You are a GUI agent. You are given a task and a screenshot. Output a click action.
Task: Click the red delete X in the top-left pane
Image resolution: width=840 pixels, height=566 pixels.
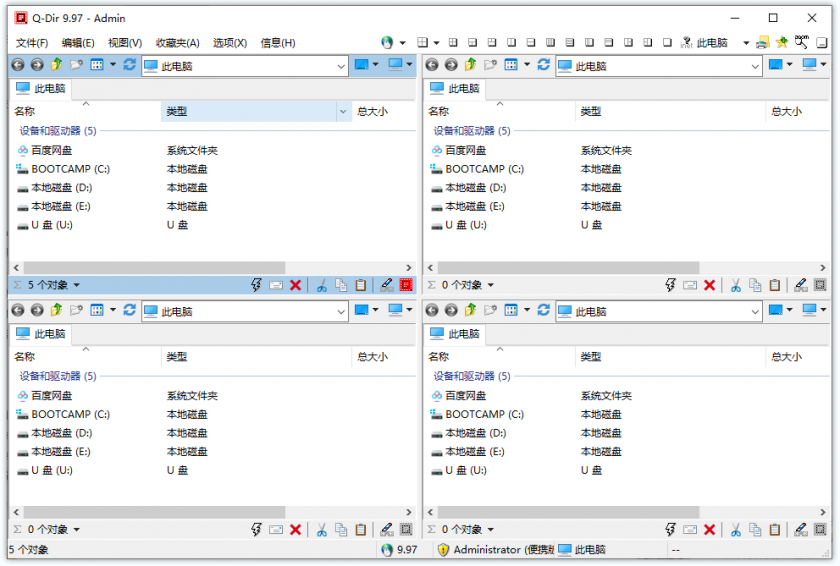tap(296, 285)
